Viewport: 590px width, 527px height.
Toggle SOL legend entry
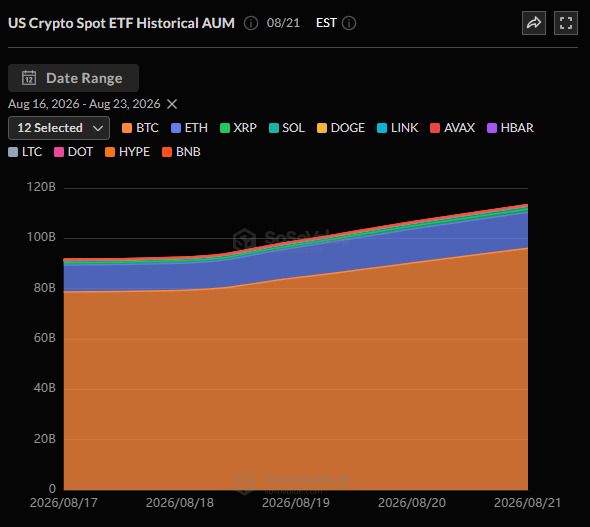tap(287, 128)
